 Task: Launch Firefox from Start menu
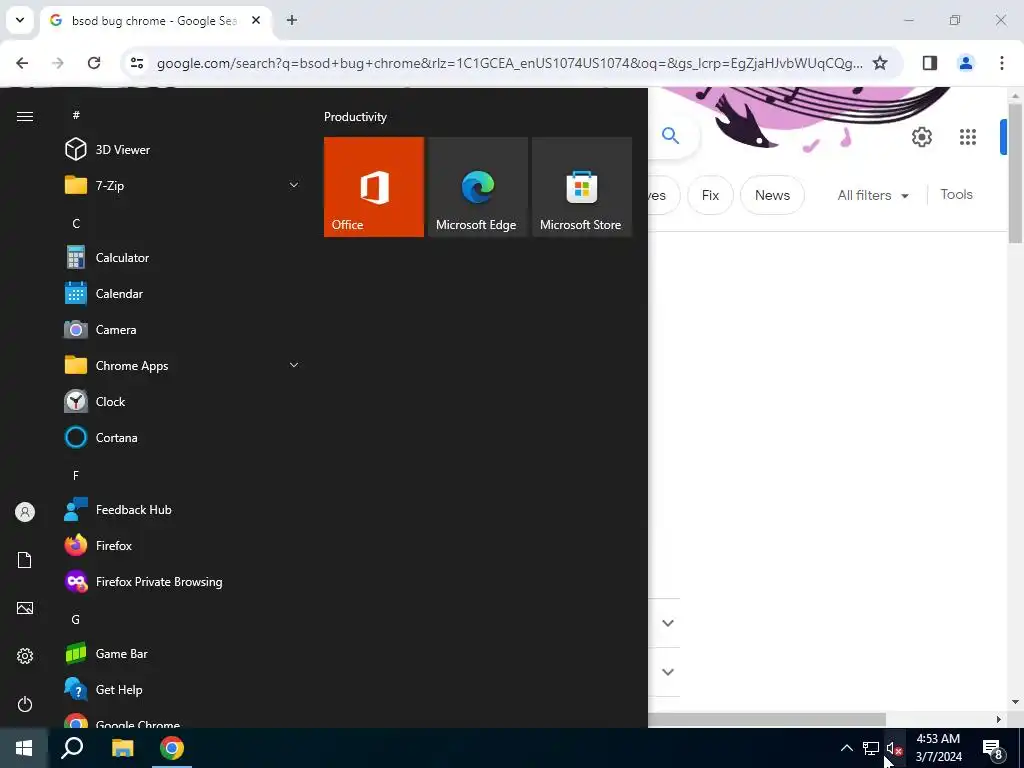pos(183,545)
